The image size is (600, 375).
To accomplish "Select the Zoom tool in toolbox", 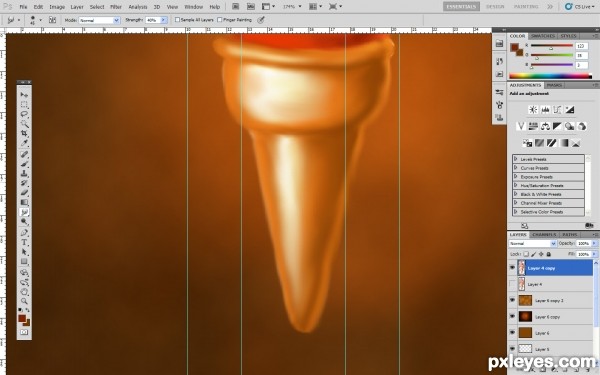I will pyautogui.click(x=24, y=302).
